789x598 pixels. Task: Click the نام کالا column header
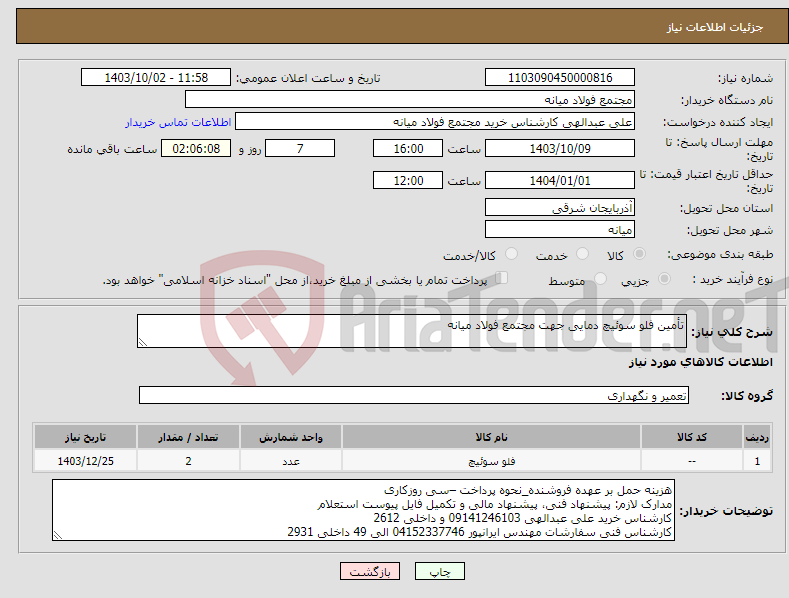[492, 437]
